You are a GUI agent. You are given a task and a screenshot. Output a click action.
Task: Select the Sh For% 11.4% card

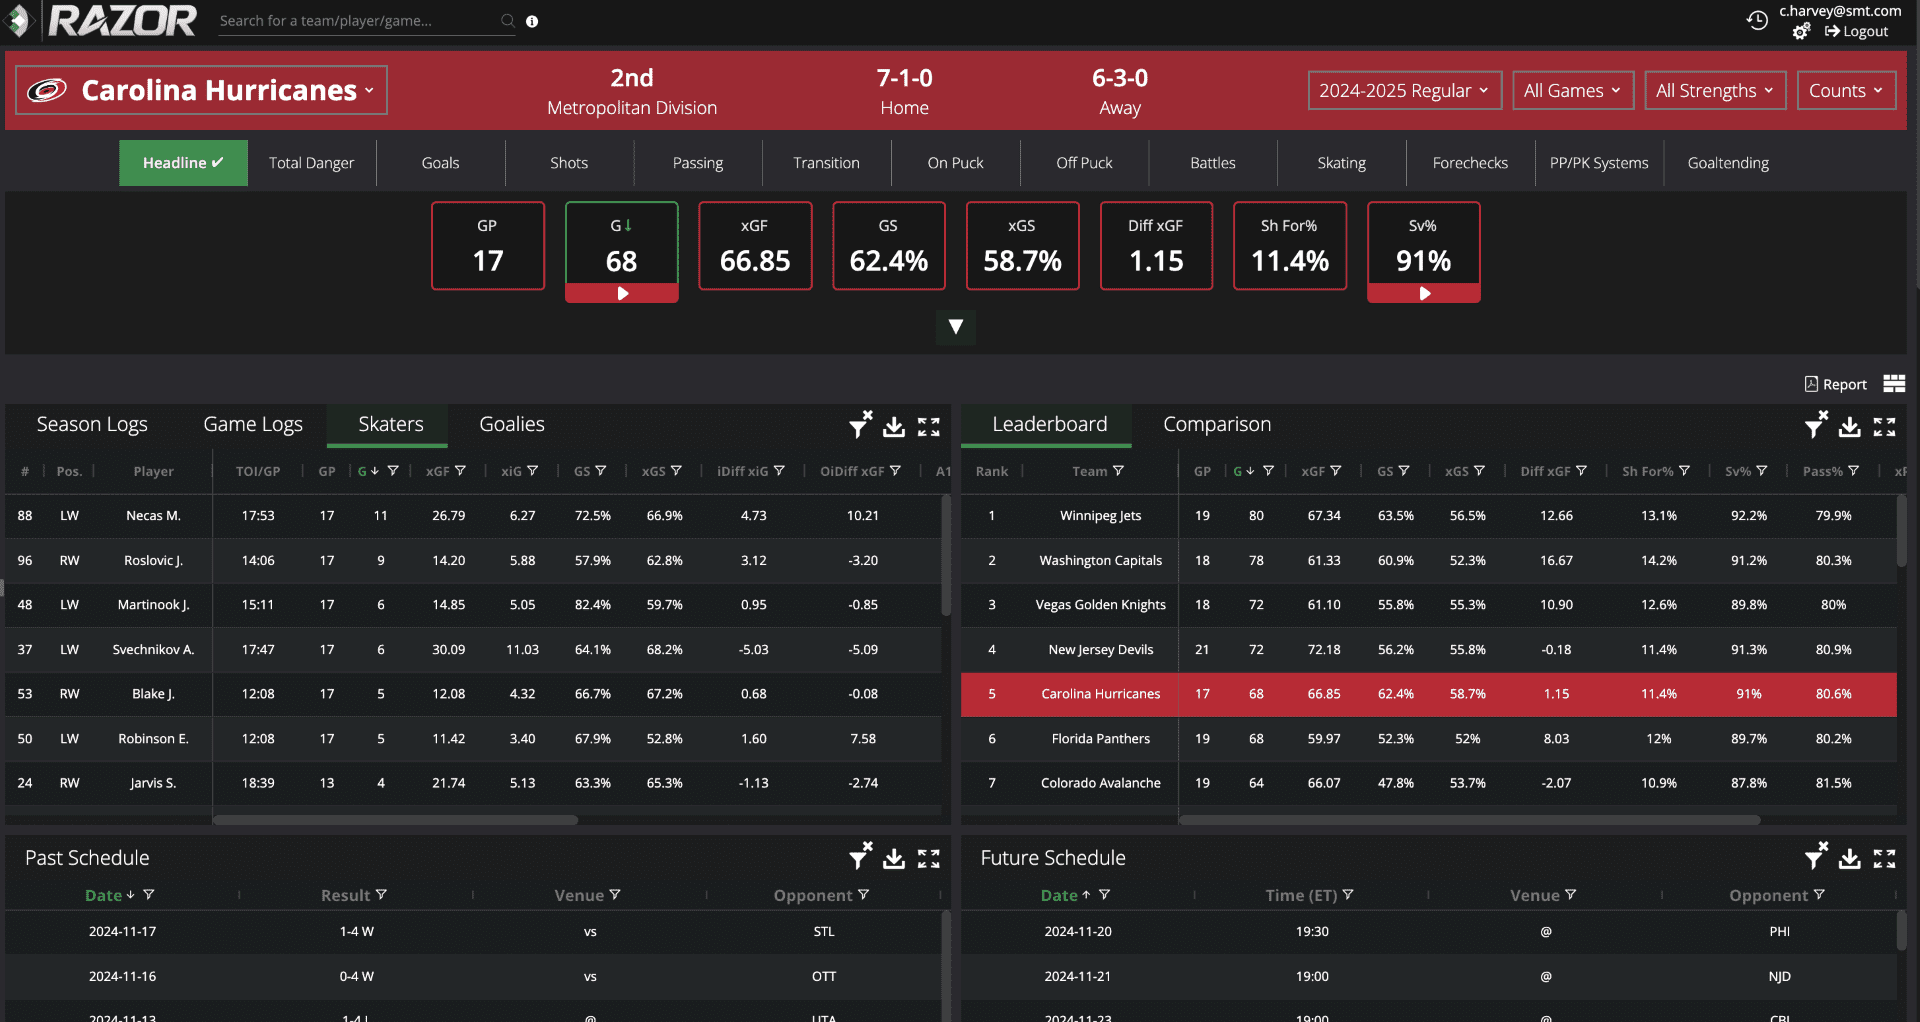click(1290, 246)
